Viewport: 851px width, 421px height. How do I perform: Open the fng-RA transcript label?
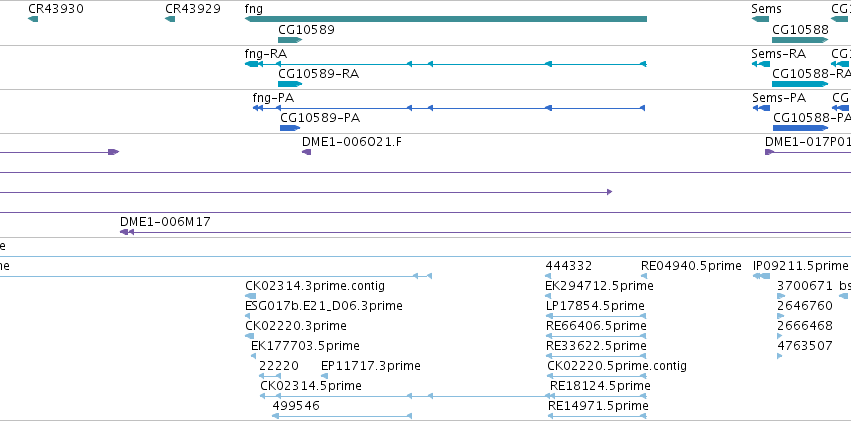click(266, 54)
